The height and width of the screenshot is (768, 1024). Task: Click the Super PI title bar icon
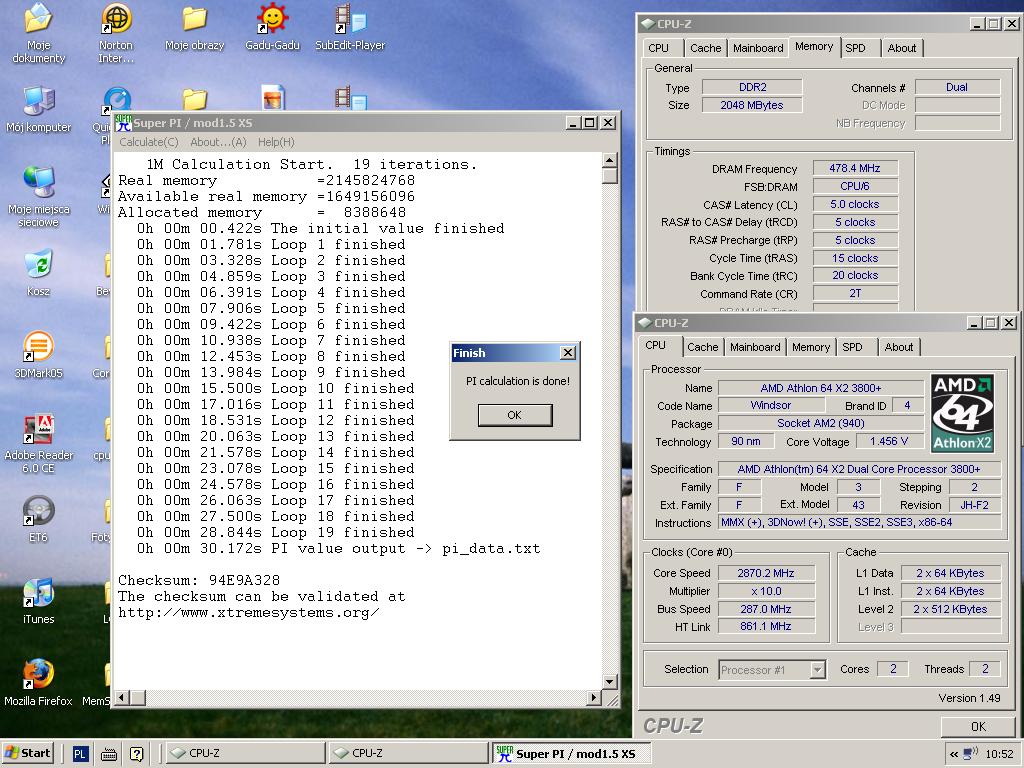pos(123,123)
